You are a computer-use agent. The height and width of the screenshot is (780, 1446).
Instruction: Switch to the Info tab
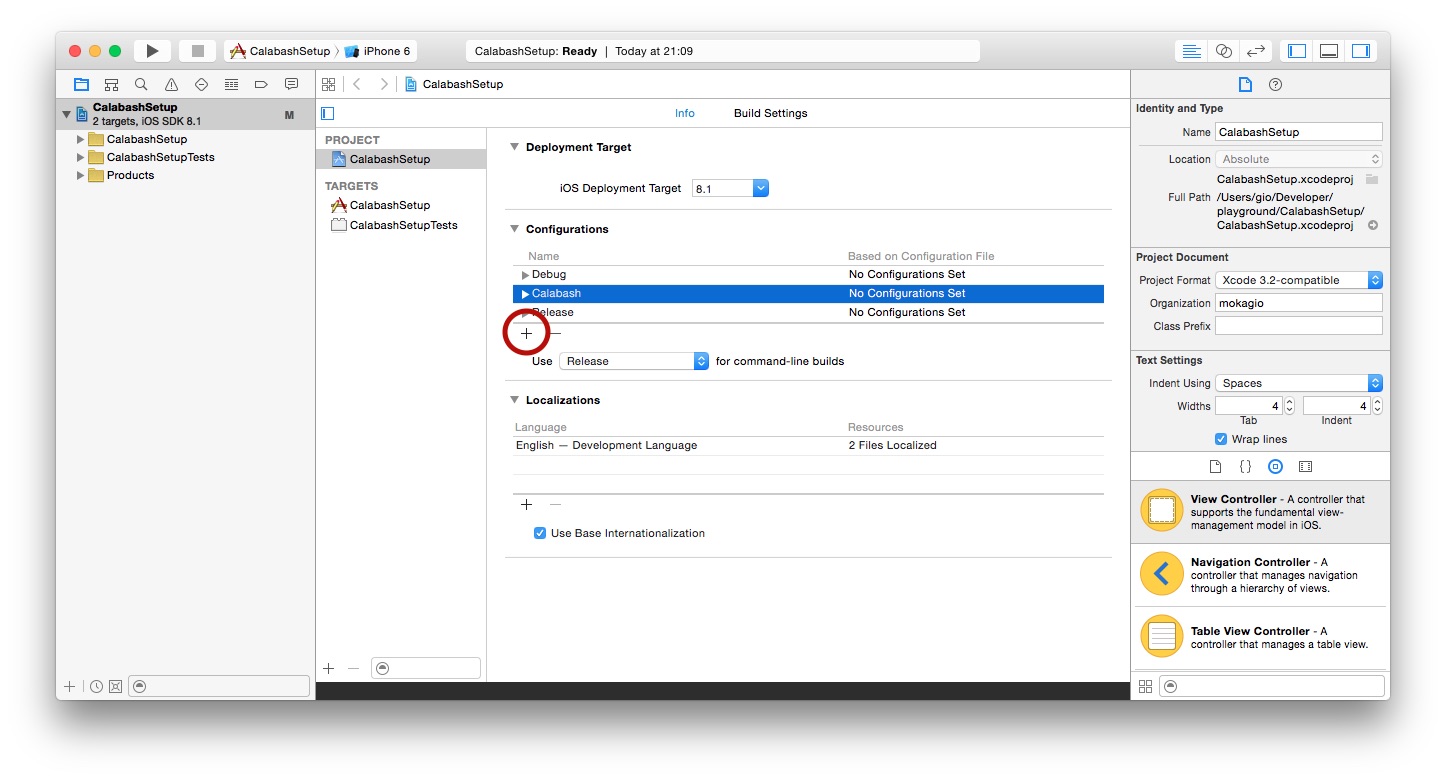[684, 113]
